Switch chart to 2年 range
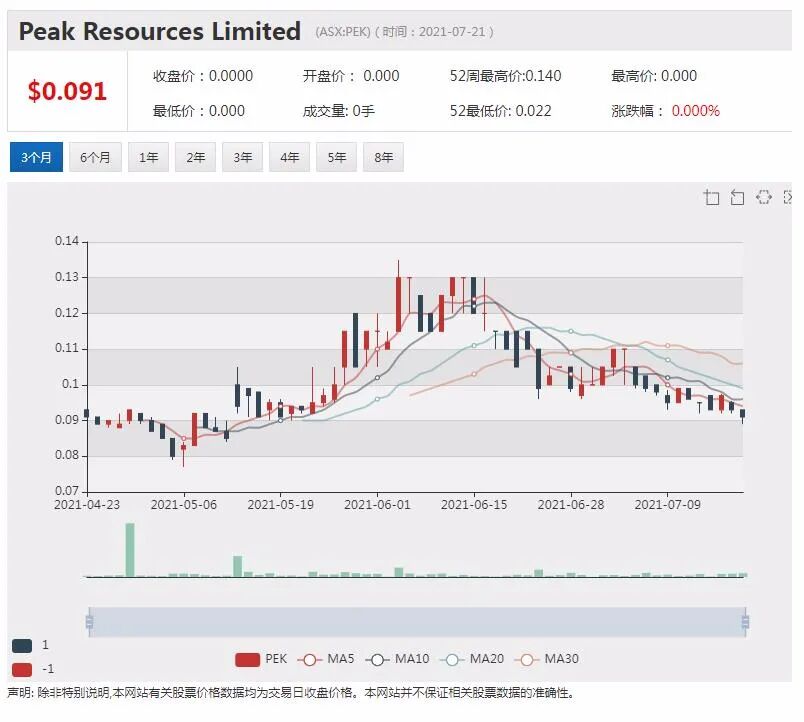The width and height of the screenshot is (804, 722). coord(195,157)
